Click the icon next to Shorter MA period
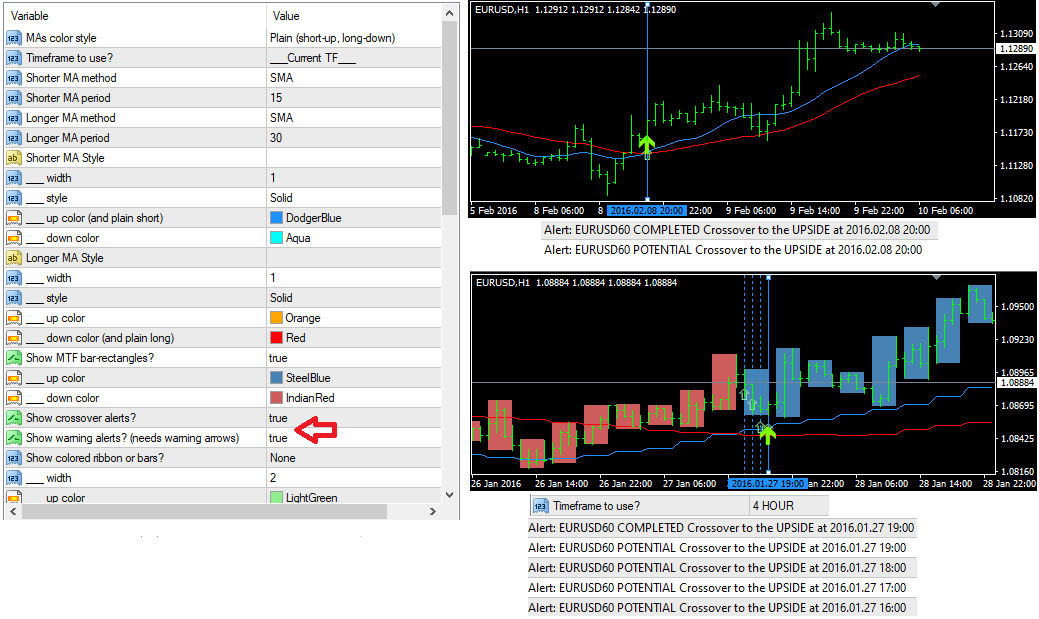 (x=13, y=98)
